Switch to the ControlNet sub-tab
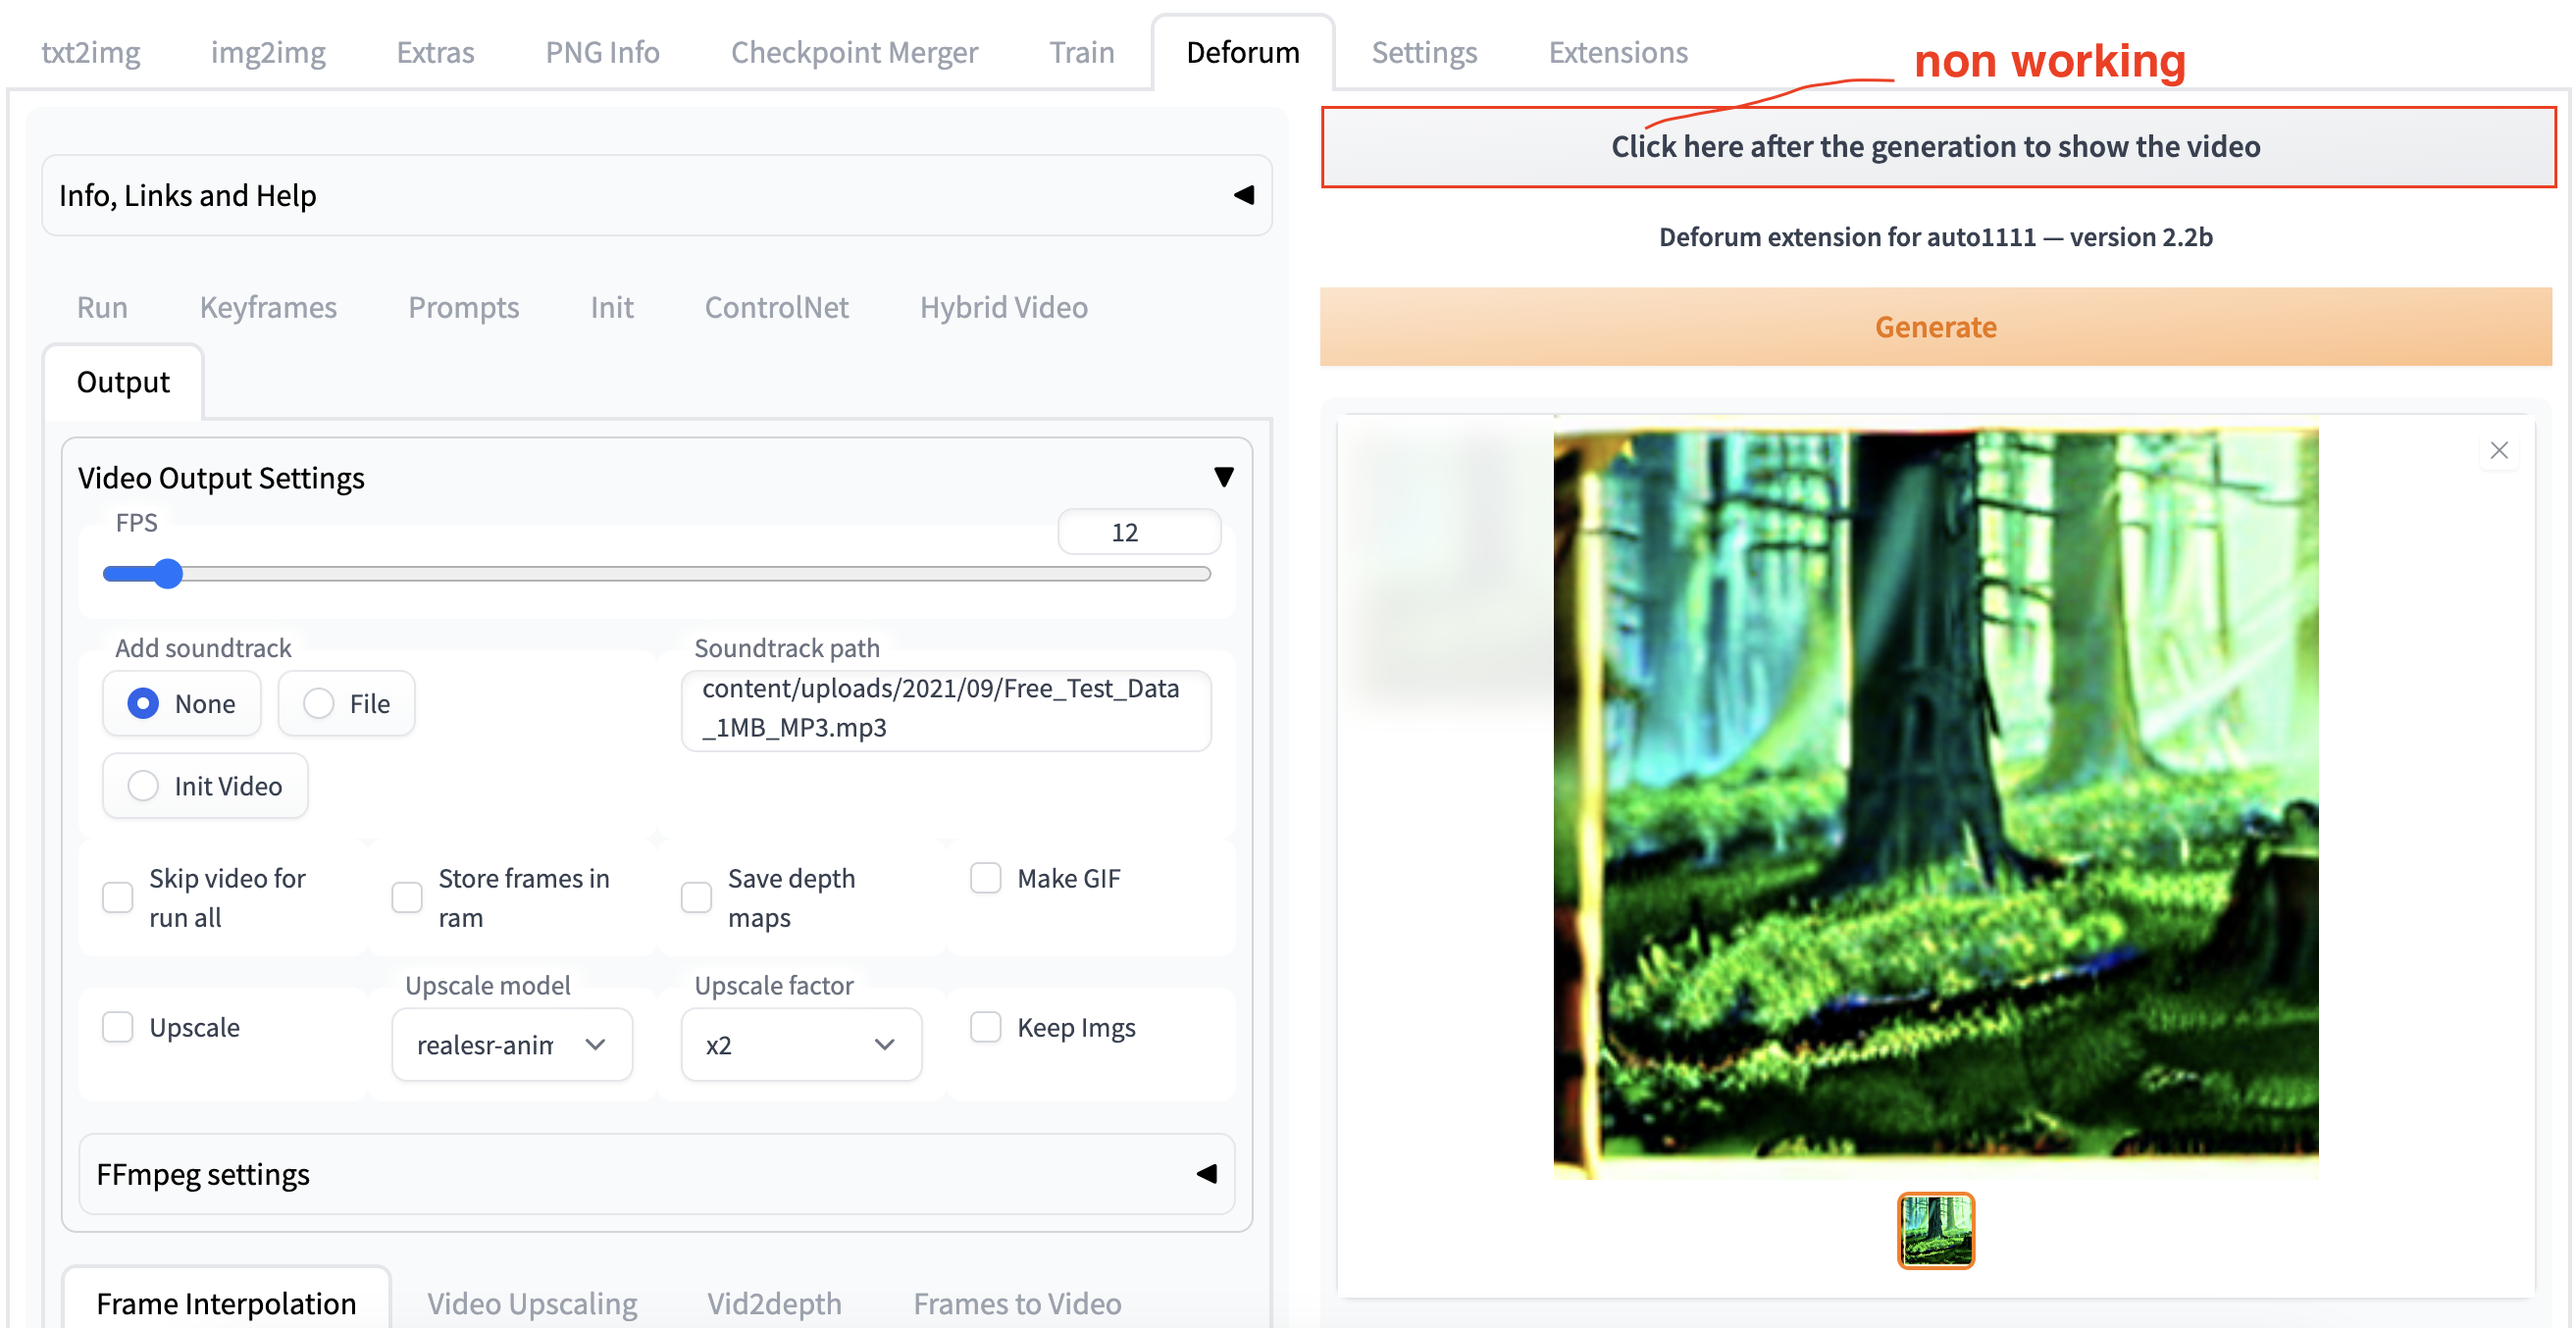The height and width of the screenshot is (1328, 2576). pyautogui.click(x=776, y=307)
